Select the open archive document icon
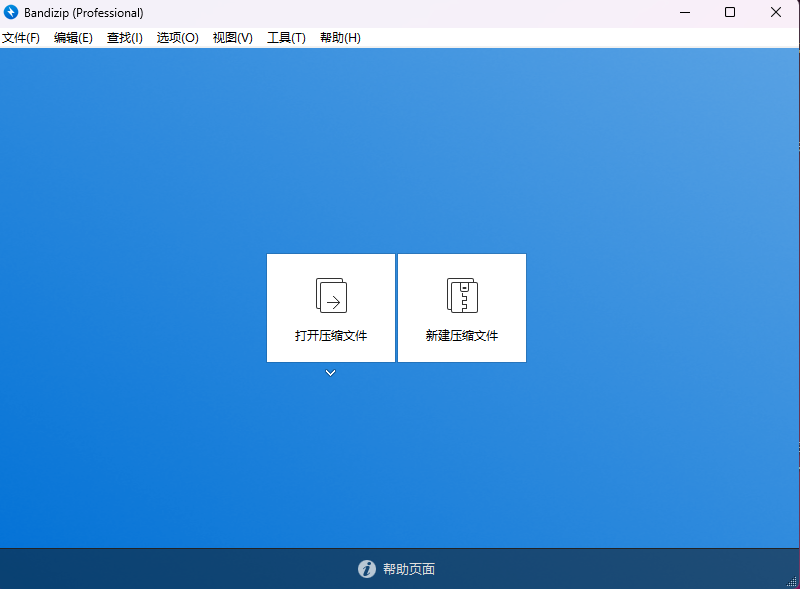This screenshot has width=800, height=589. tap(330, 293)
